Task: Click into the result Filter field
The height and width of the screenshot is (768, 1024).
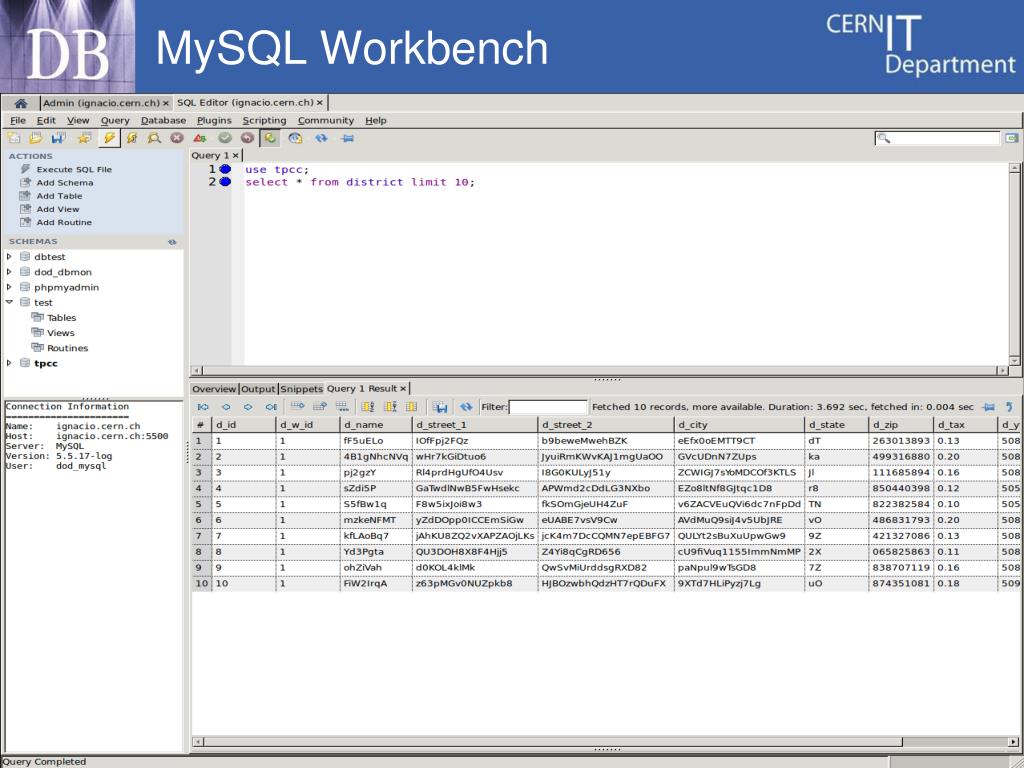Action: 548,407
